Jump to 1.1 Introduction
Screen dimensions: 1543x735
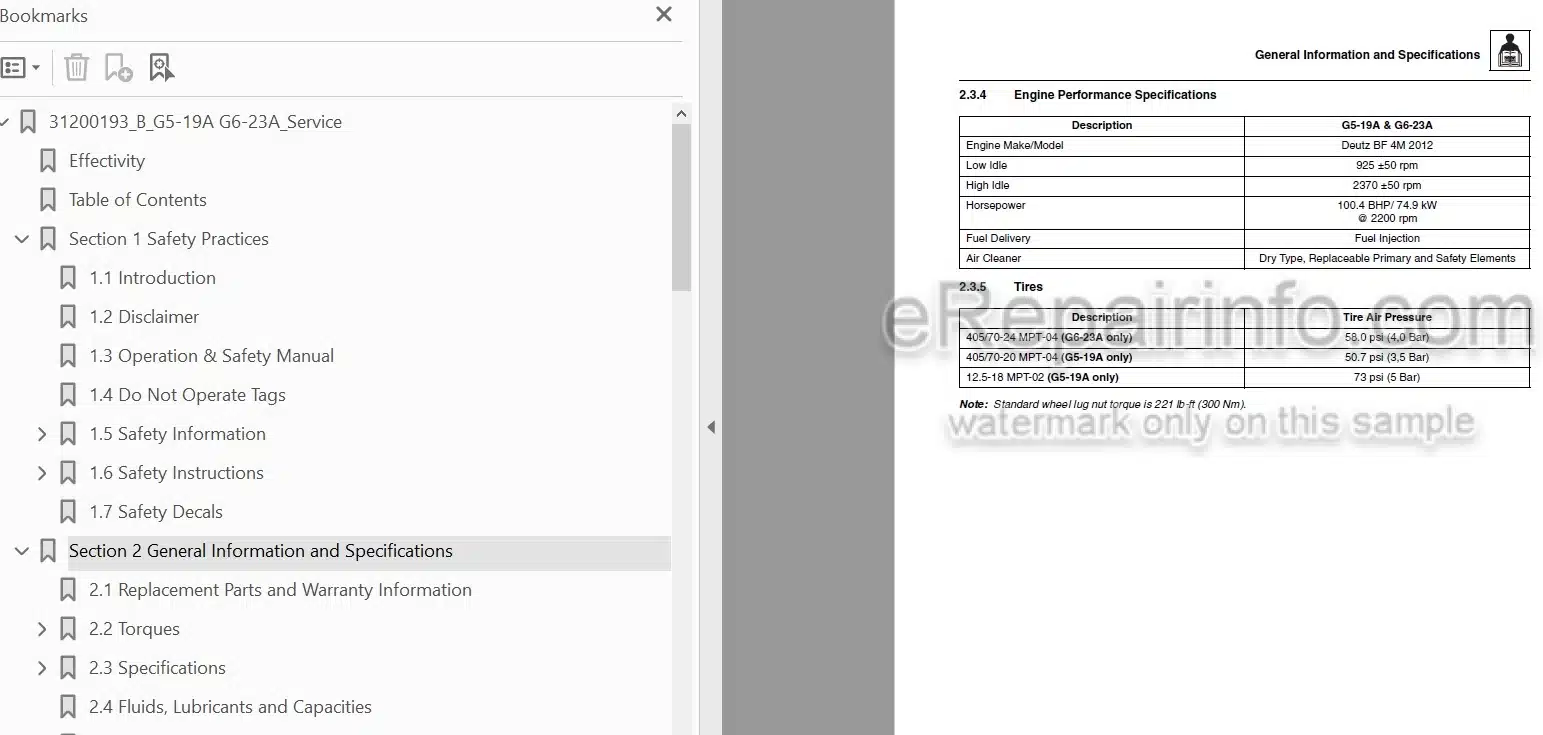point(152,278)
